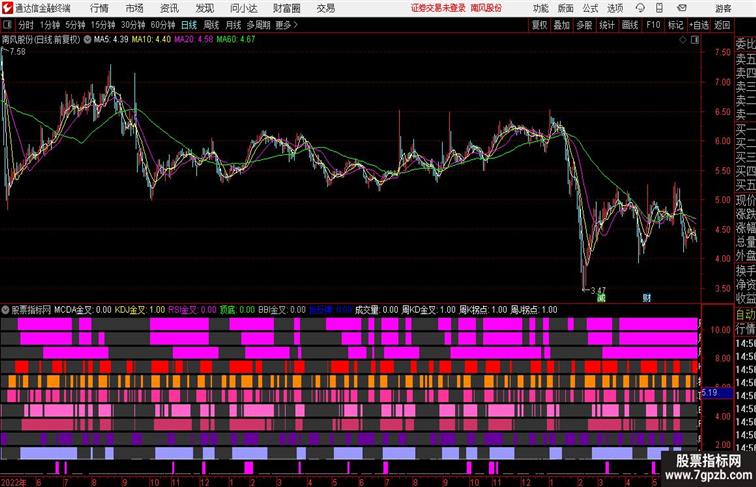Open the 发现 menu

tap(204, 8)
